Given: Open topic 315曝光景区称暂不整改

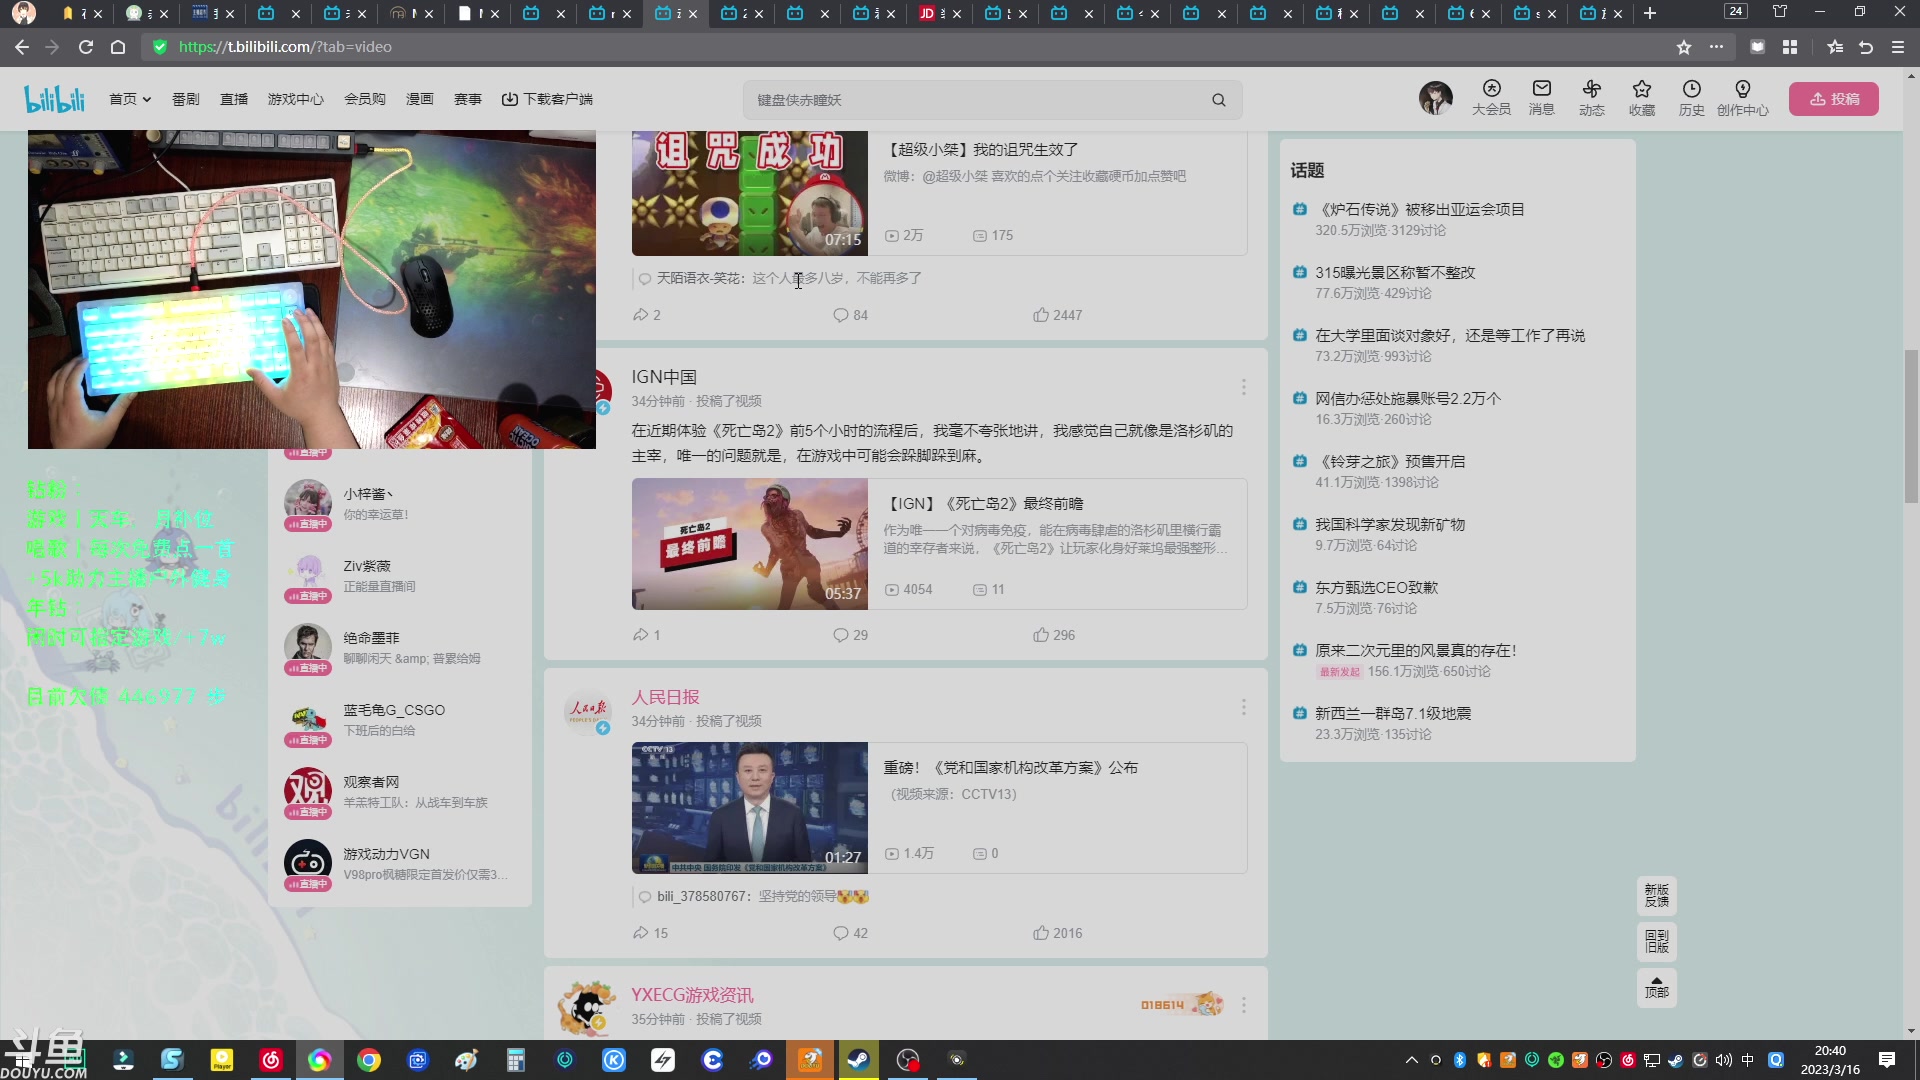Looking at the screenshot, I should pos(1394,272).
